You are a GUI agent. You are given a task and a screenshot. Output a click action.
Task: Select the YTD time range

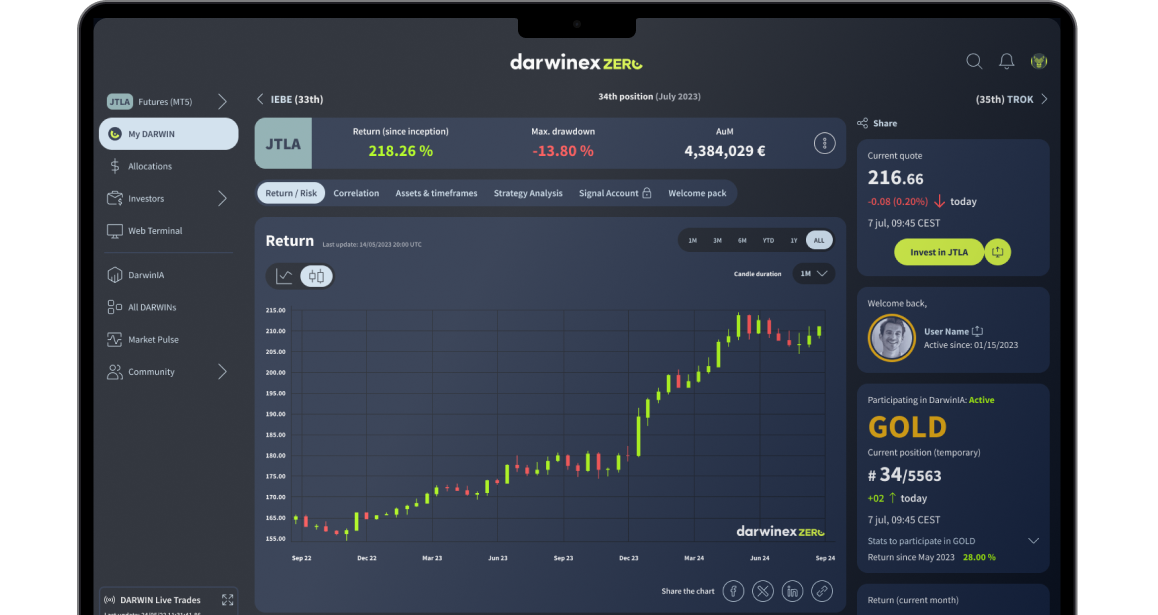(x=768, y=241)
